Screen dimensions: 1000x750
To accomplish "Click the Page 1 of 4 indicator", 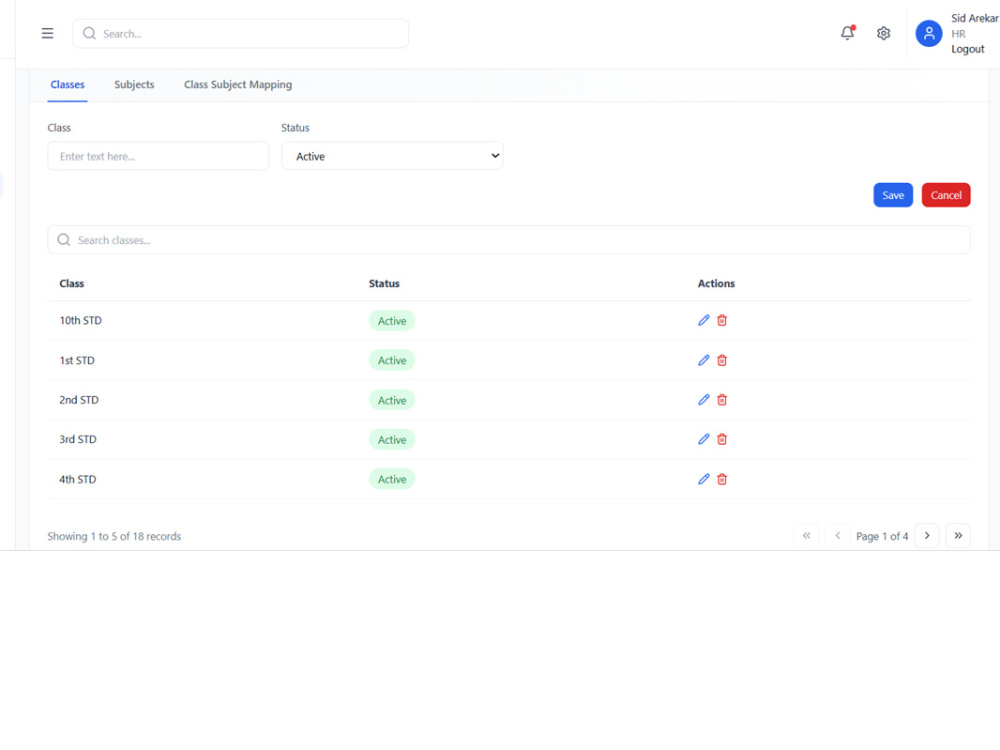I will (x=881, y=536).
